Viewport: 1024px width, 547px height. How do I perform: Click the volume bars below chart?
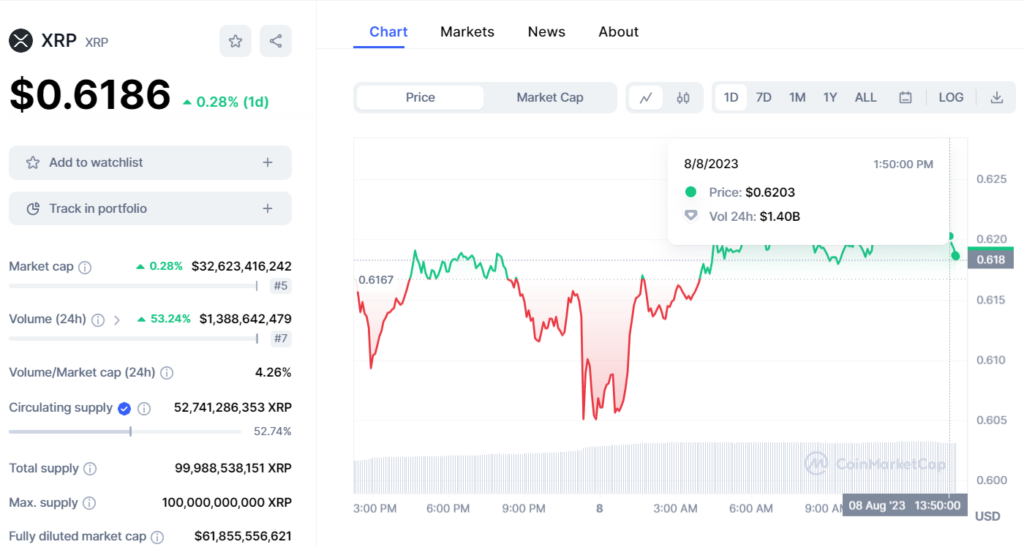click(650, 468)
